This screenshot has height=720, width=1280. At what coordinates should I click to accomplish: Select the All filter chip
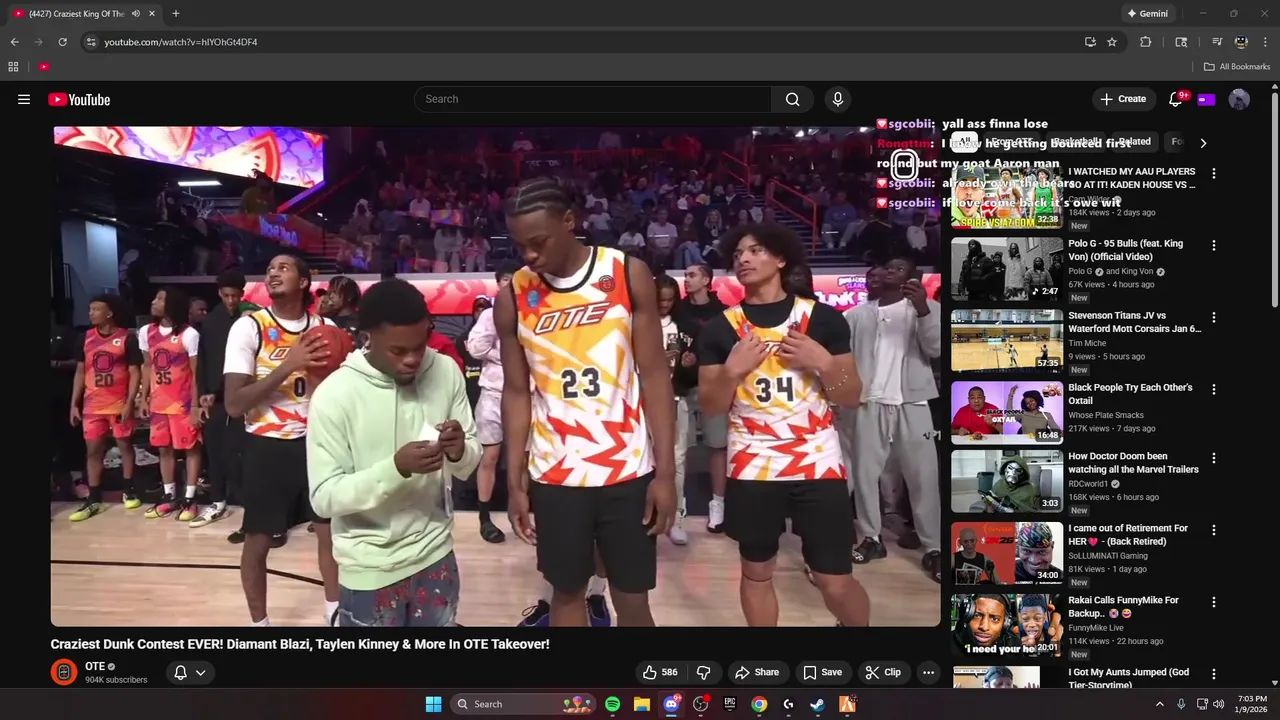pyautogui.click(x=964, y=142)
